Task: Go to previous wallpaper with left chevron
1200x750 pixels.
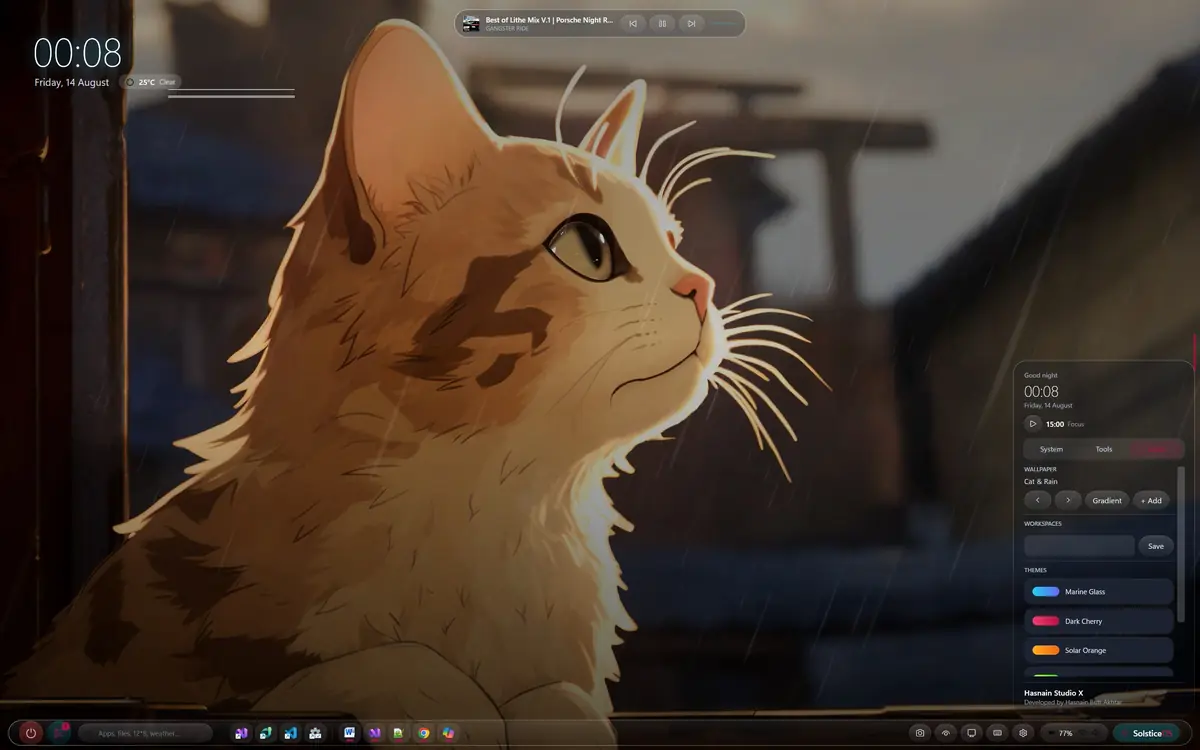Action: 1037,500
